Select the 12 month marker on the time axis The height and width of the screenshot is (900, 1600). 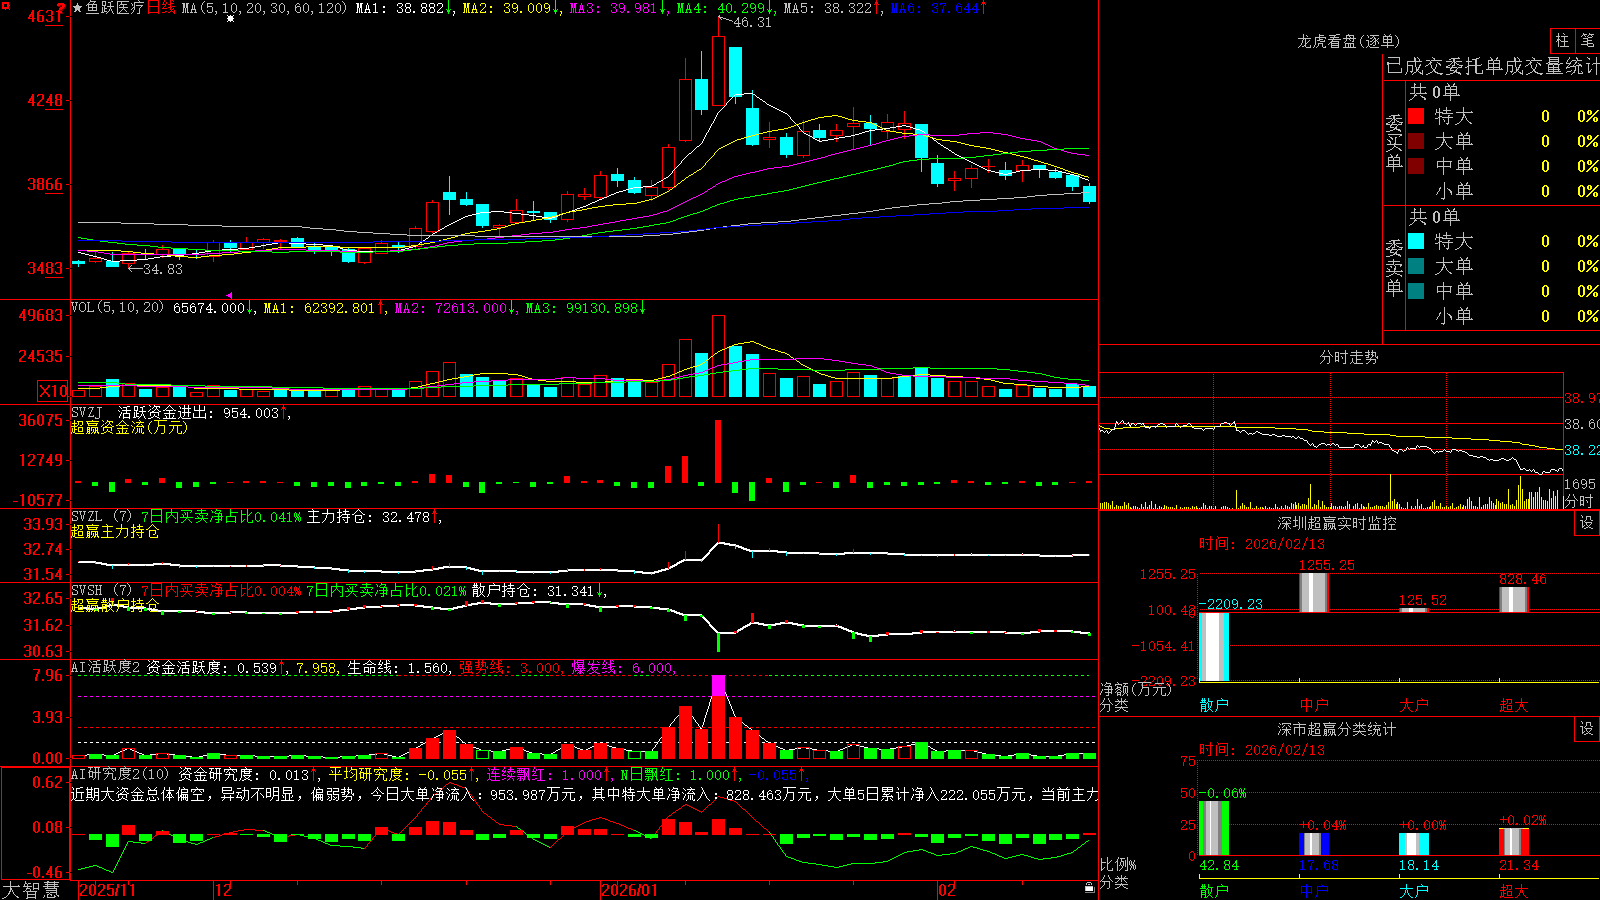pyautogui.click(x=224, y=890)
